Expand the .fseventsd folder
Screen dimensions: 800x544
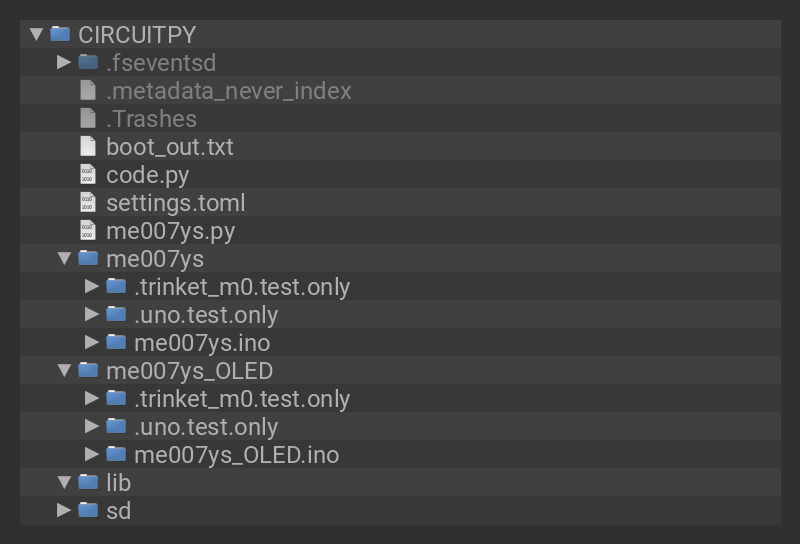click(64, 63)
